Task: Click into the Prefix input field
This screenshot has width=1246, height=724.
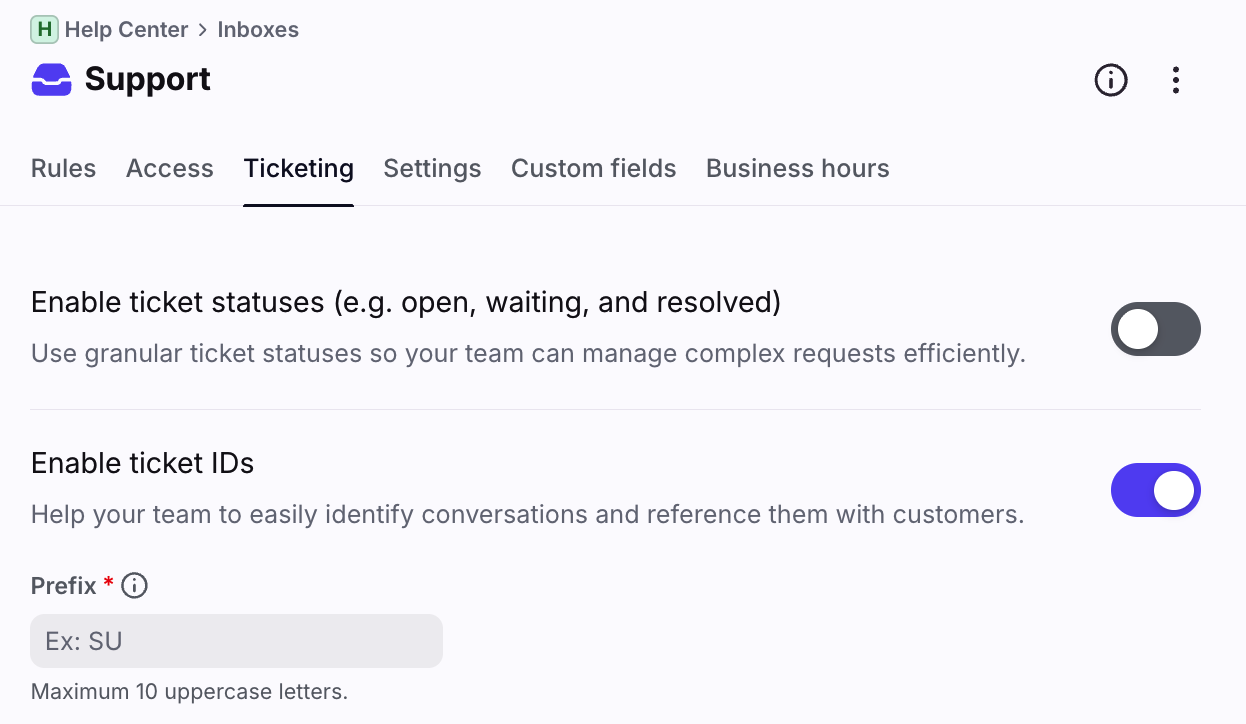Action: pos(236,641)
